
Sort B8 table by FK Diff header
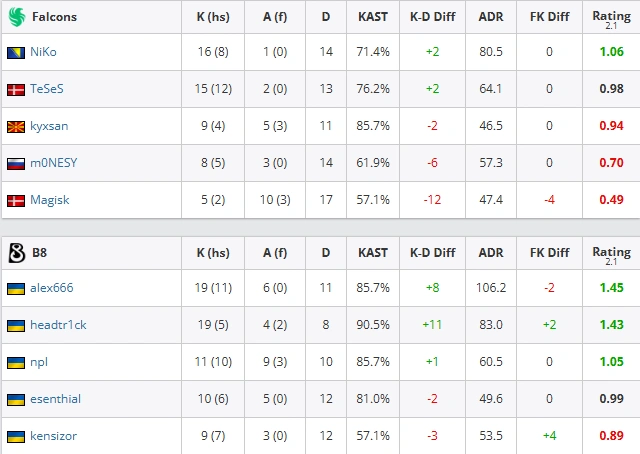549,253
